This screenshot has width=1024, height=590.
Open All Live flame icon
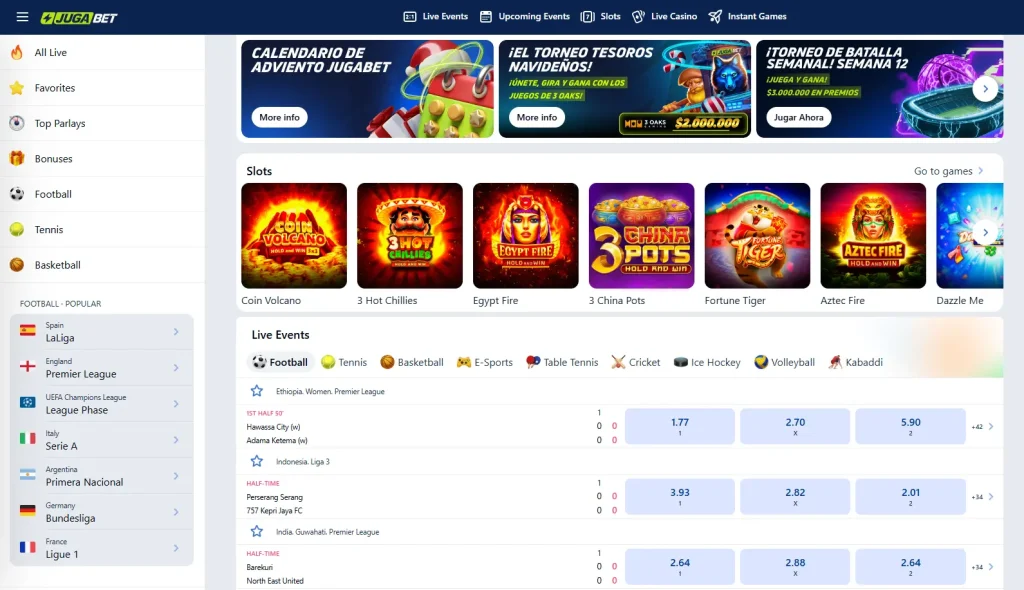tap(17, 52)
